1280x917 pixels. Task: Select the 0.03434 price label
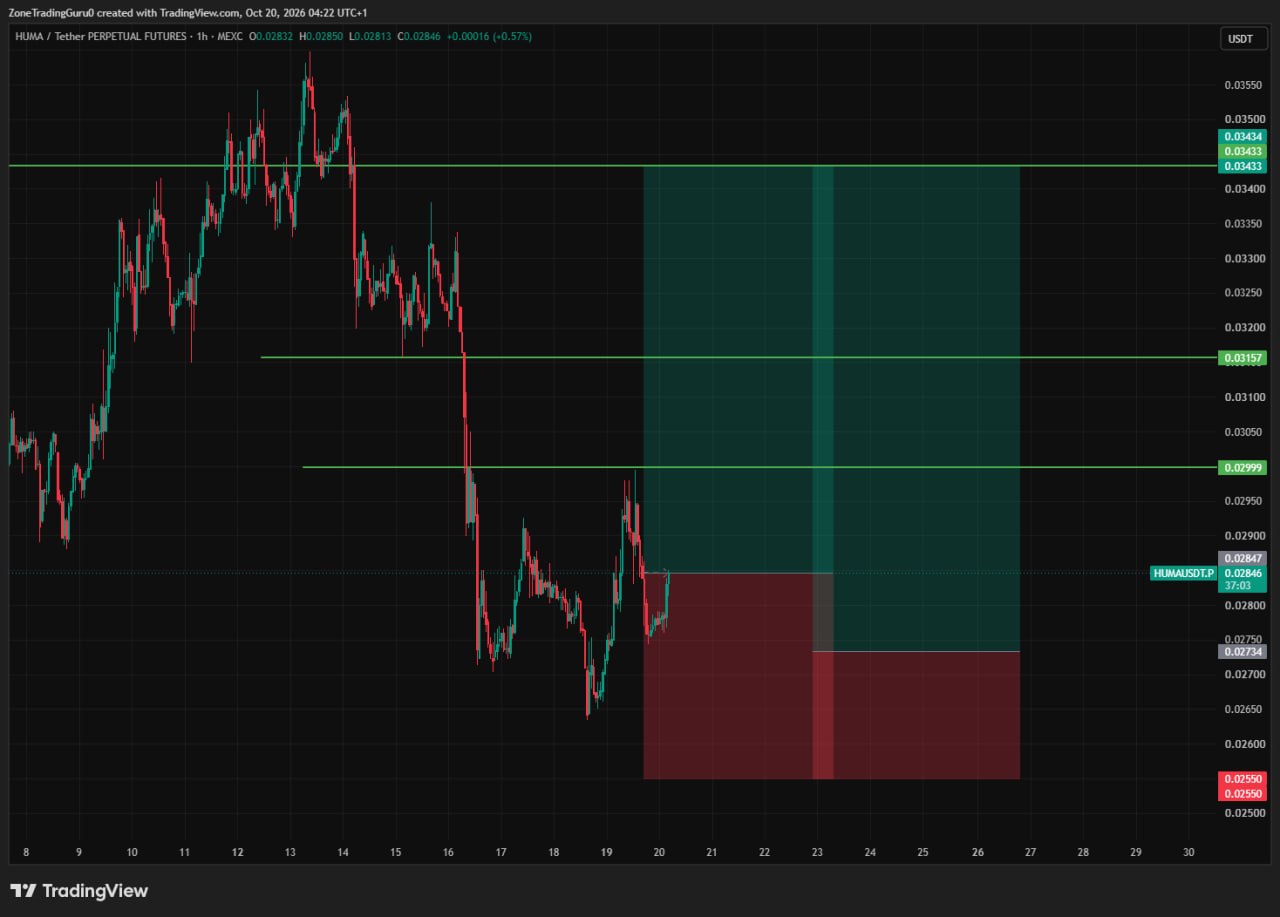point(1243,136)
